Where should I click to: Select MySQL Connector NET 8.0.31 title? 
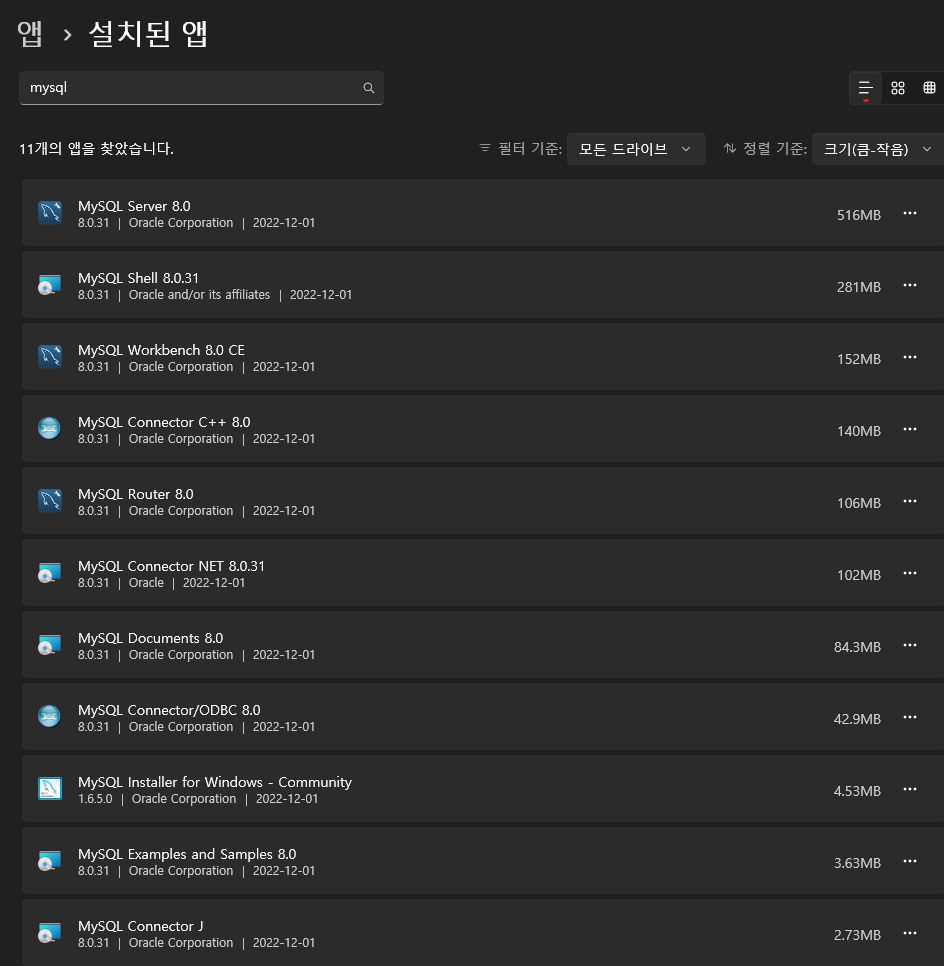click(x=171, y=566)
